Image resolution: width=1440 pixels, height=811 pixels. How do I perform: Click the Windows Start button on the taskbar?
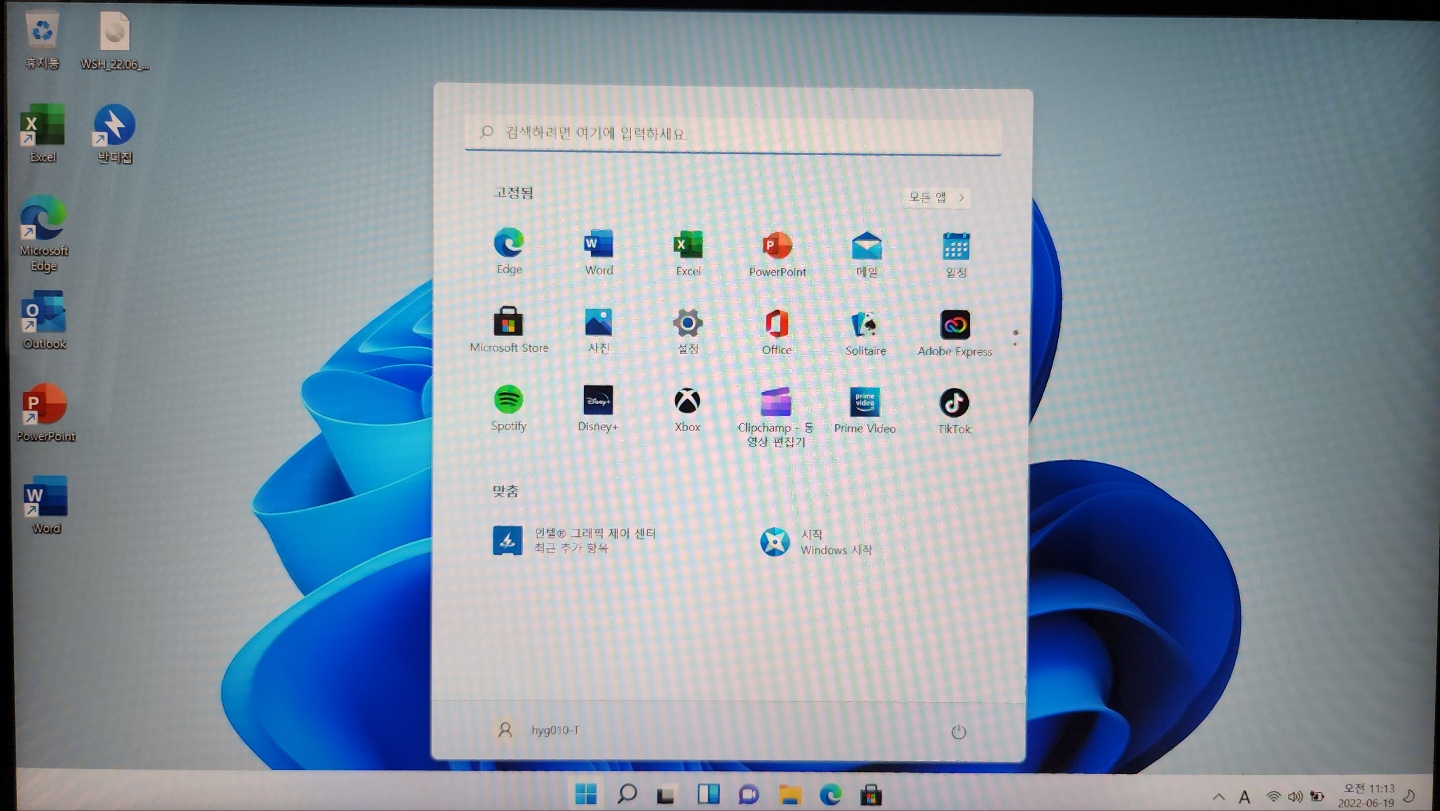click(586, 795)
